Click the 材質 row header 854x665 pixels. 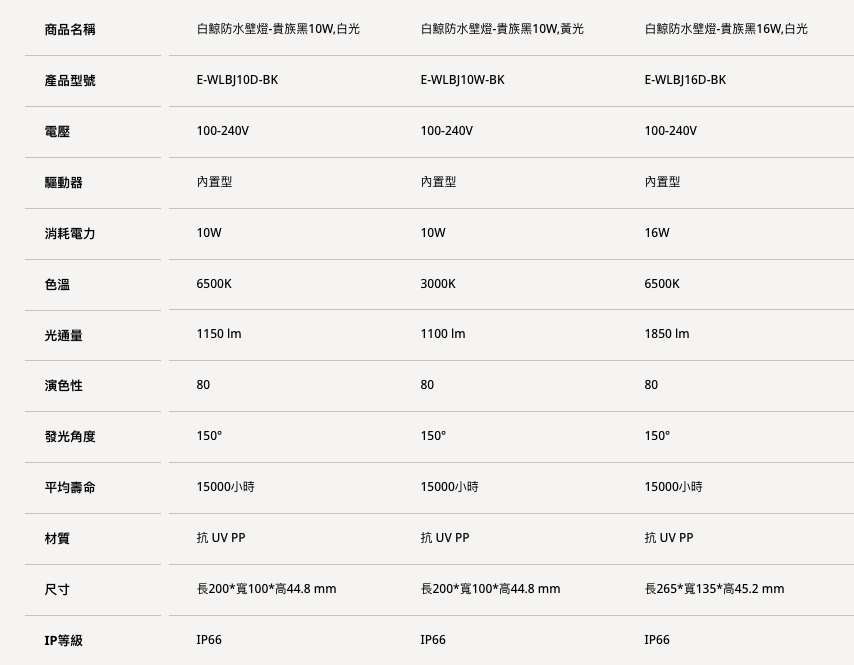tap(57, 539)
